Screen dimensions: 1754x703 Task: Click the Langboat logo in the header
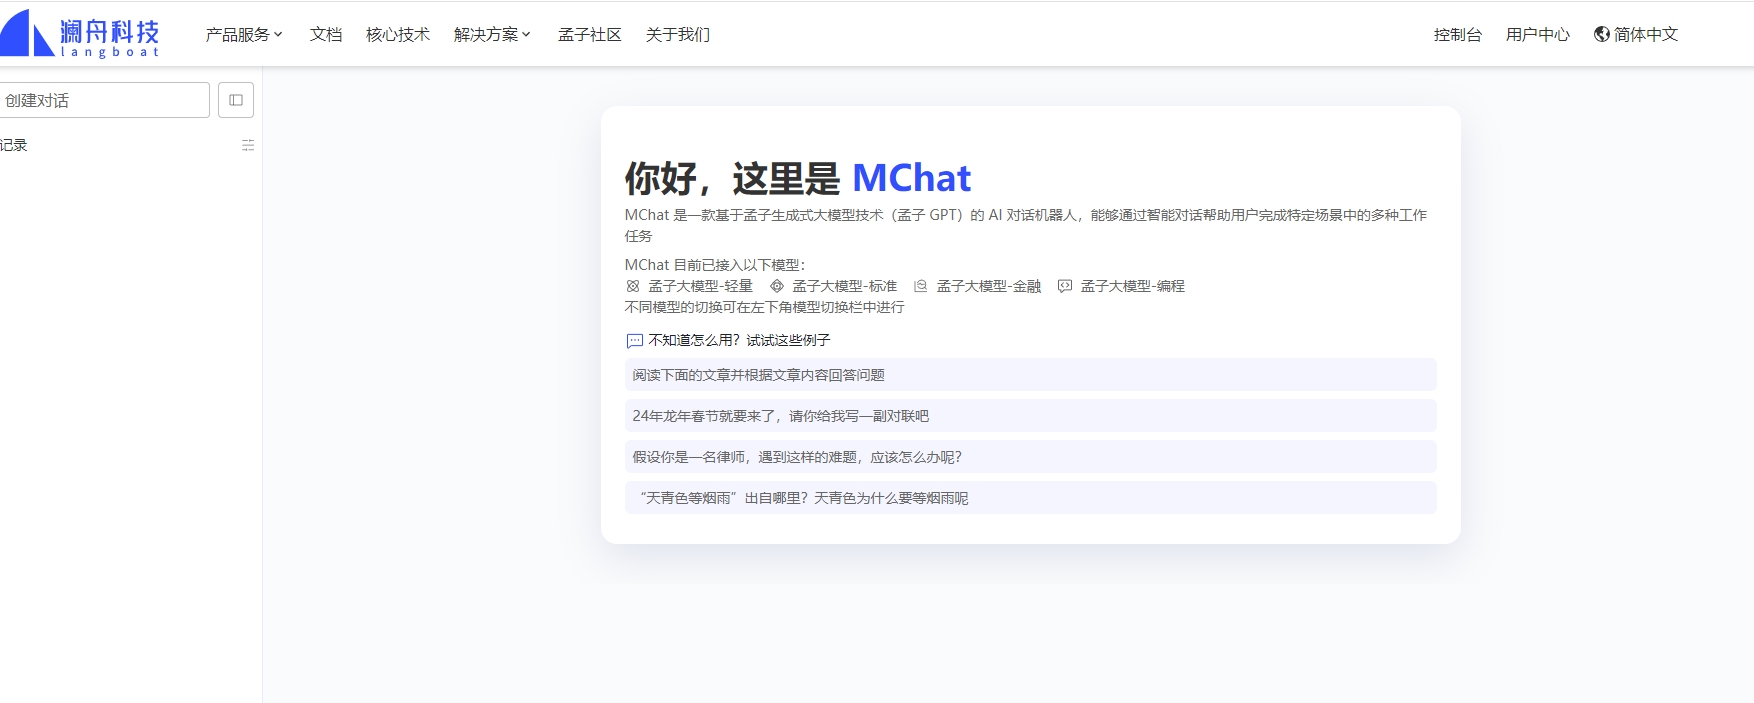(80, 34)
